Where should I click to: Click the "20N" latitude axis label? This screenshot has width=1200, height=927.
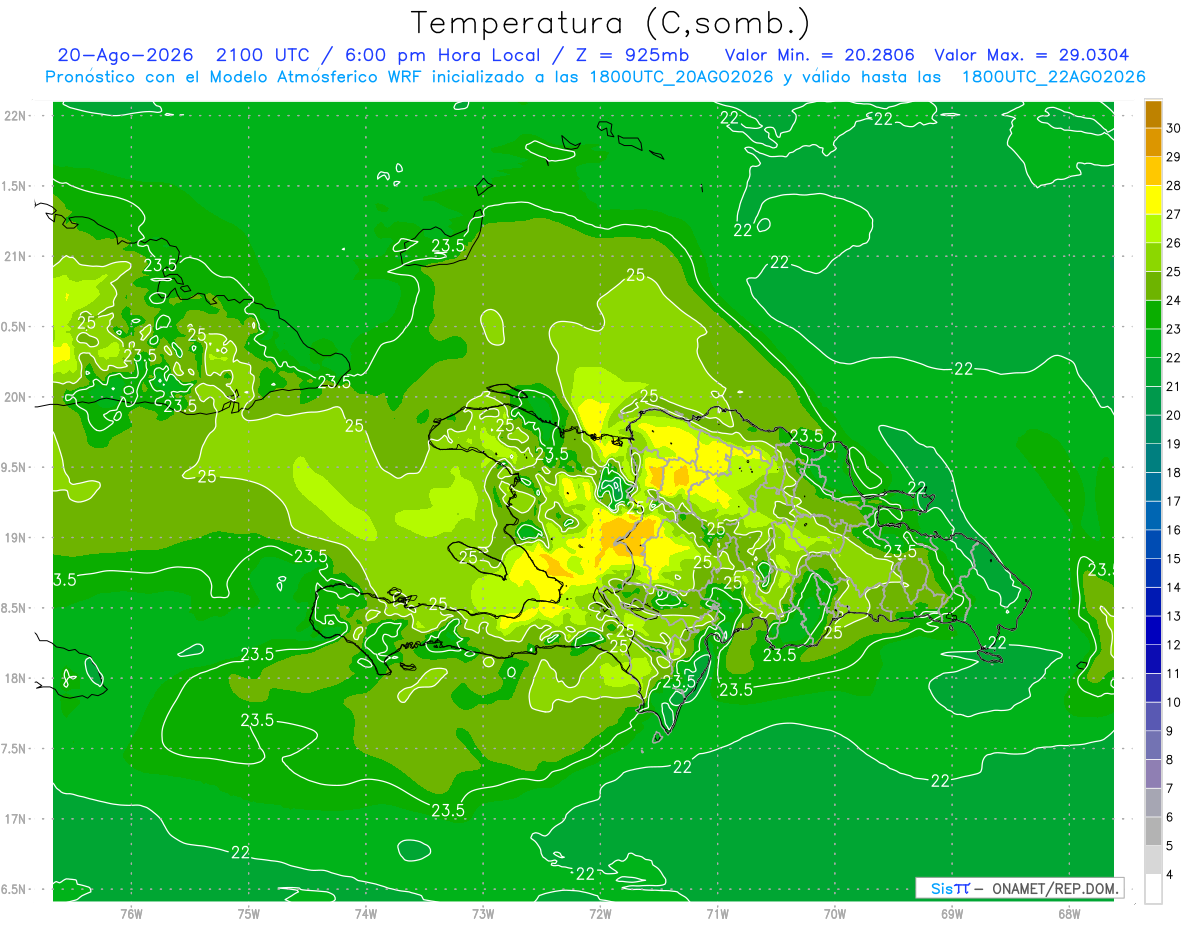tap(16, 397)
